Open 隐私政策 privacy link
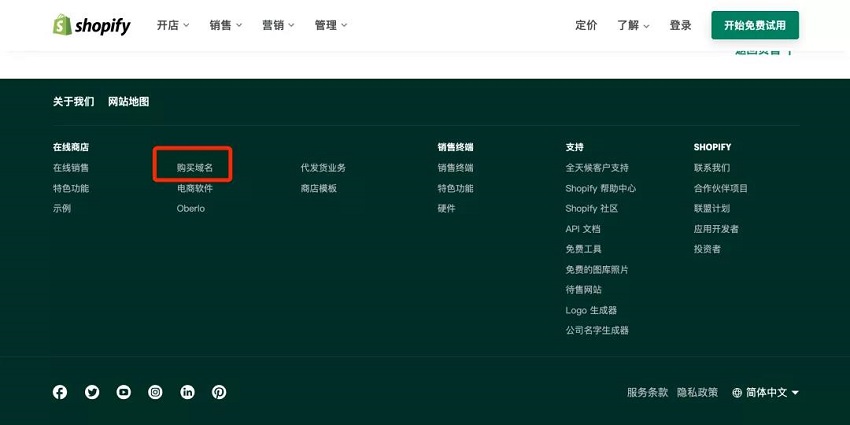The image size is (850, 425). 697,392
